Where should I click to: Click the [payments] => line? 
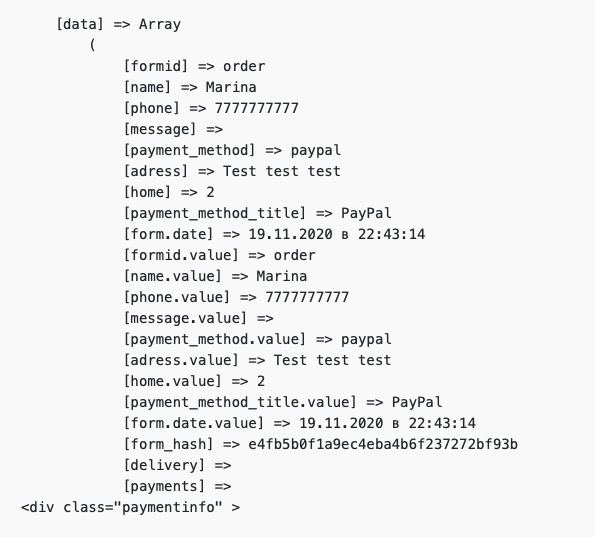click(177, 487)
